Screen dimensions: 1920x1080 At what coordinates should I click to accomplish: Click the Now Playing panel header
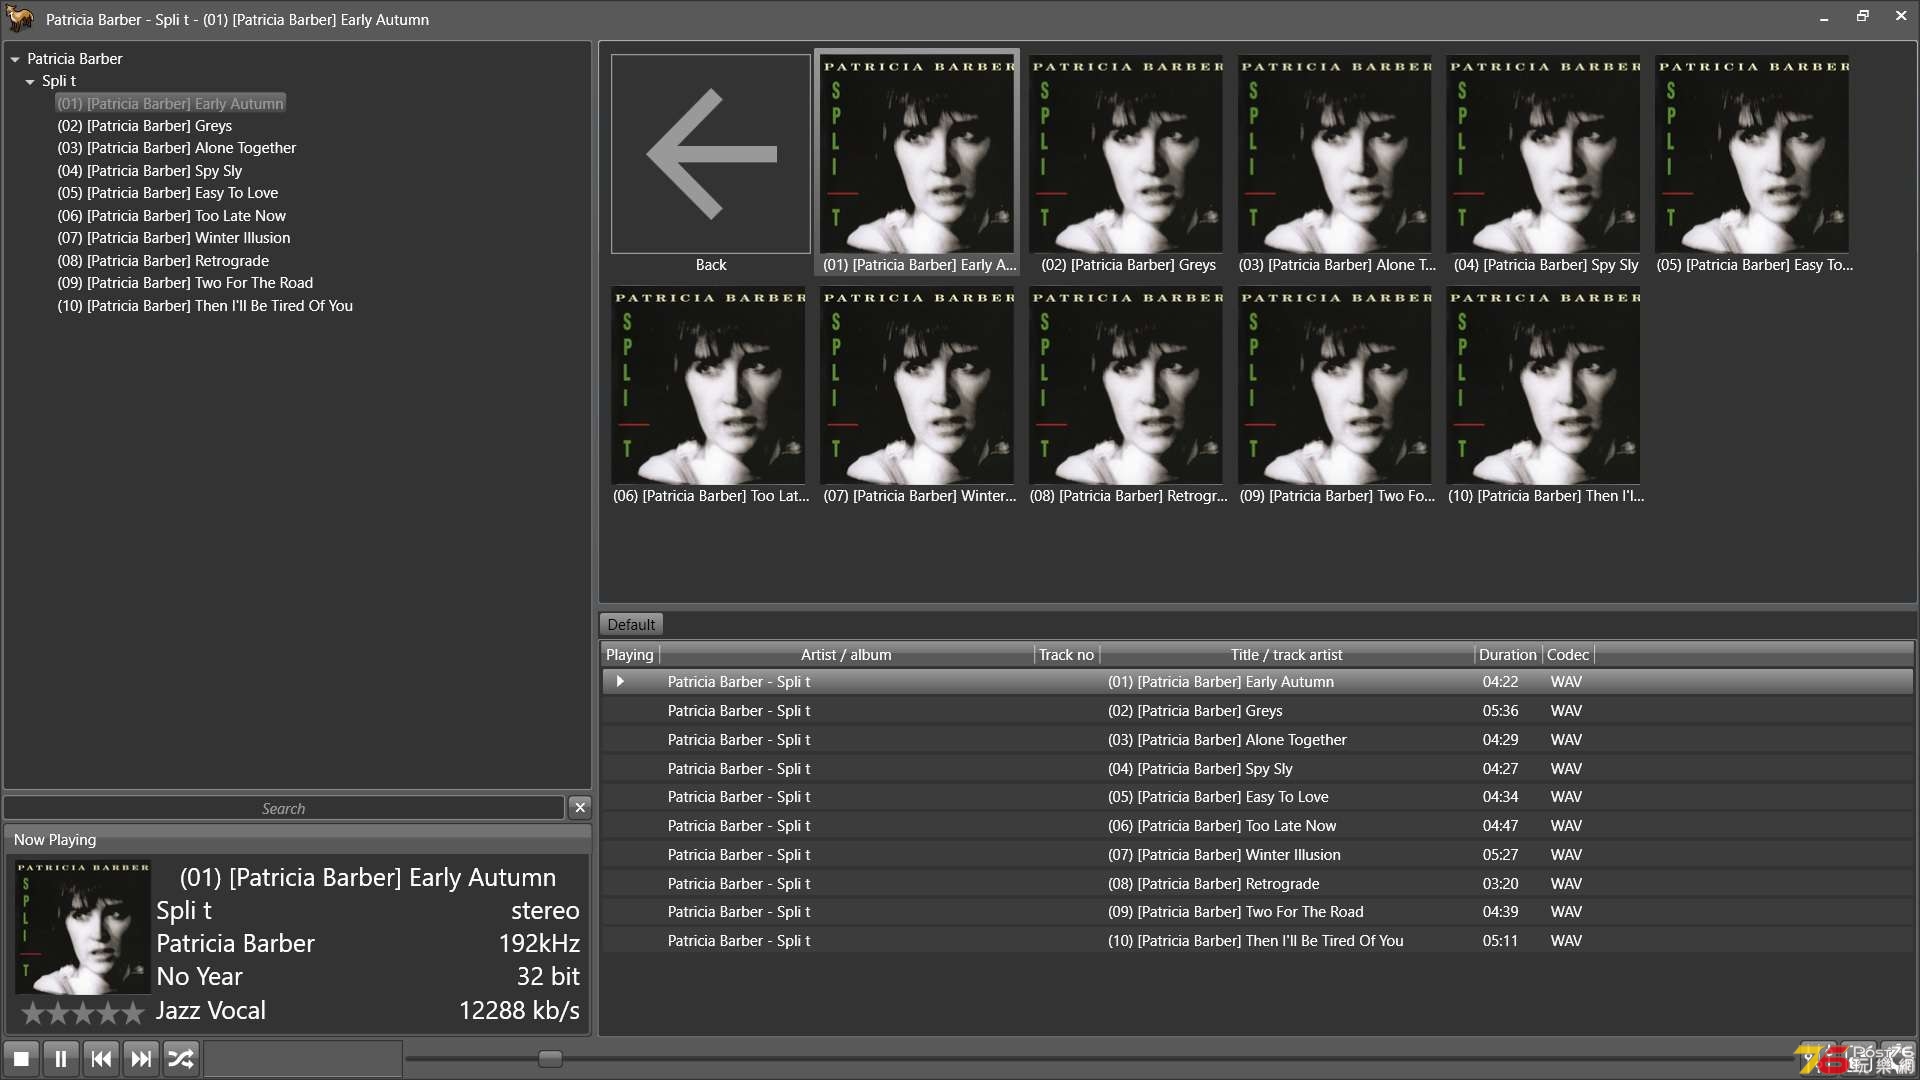pyautogui.click(x=297, y=840)
